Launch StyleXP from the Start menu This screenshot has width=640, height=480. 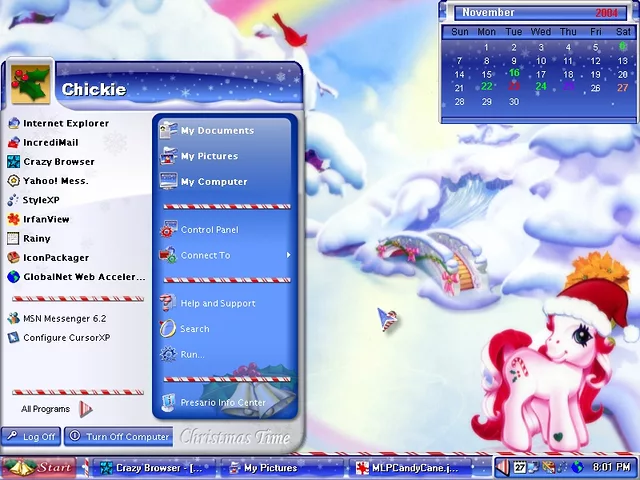pos(33,200)
